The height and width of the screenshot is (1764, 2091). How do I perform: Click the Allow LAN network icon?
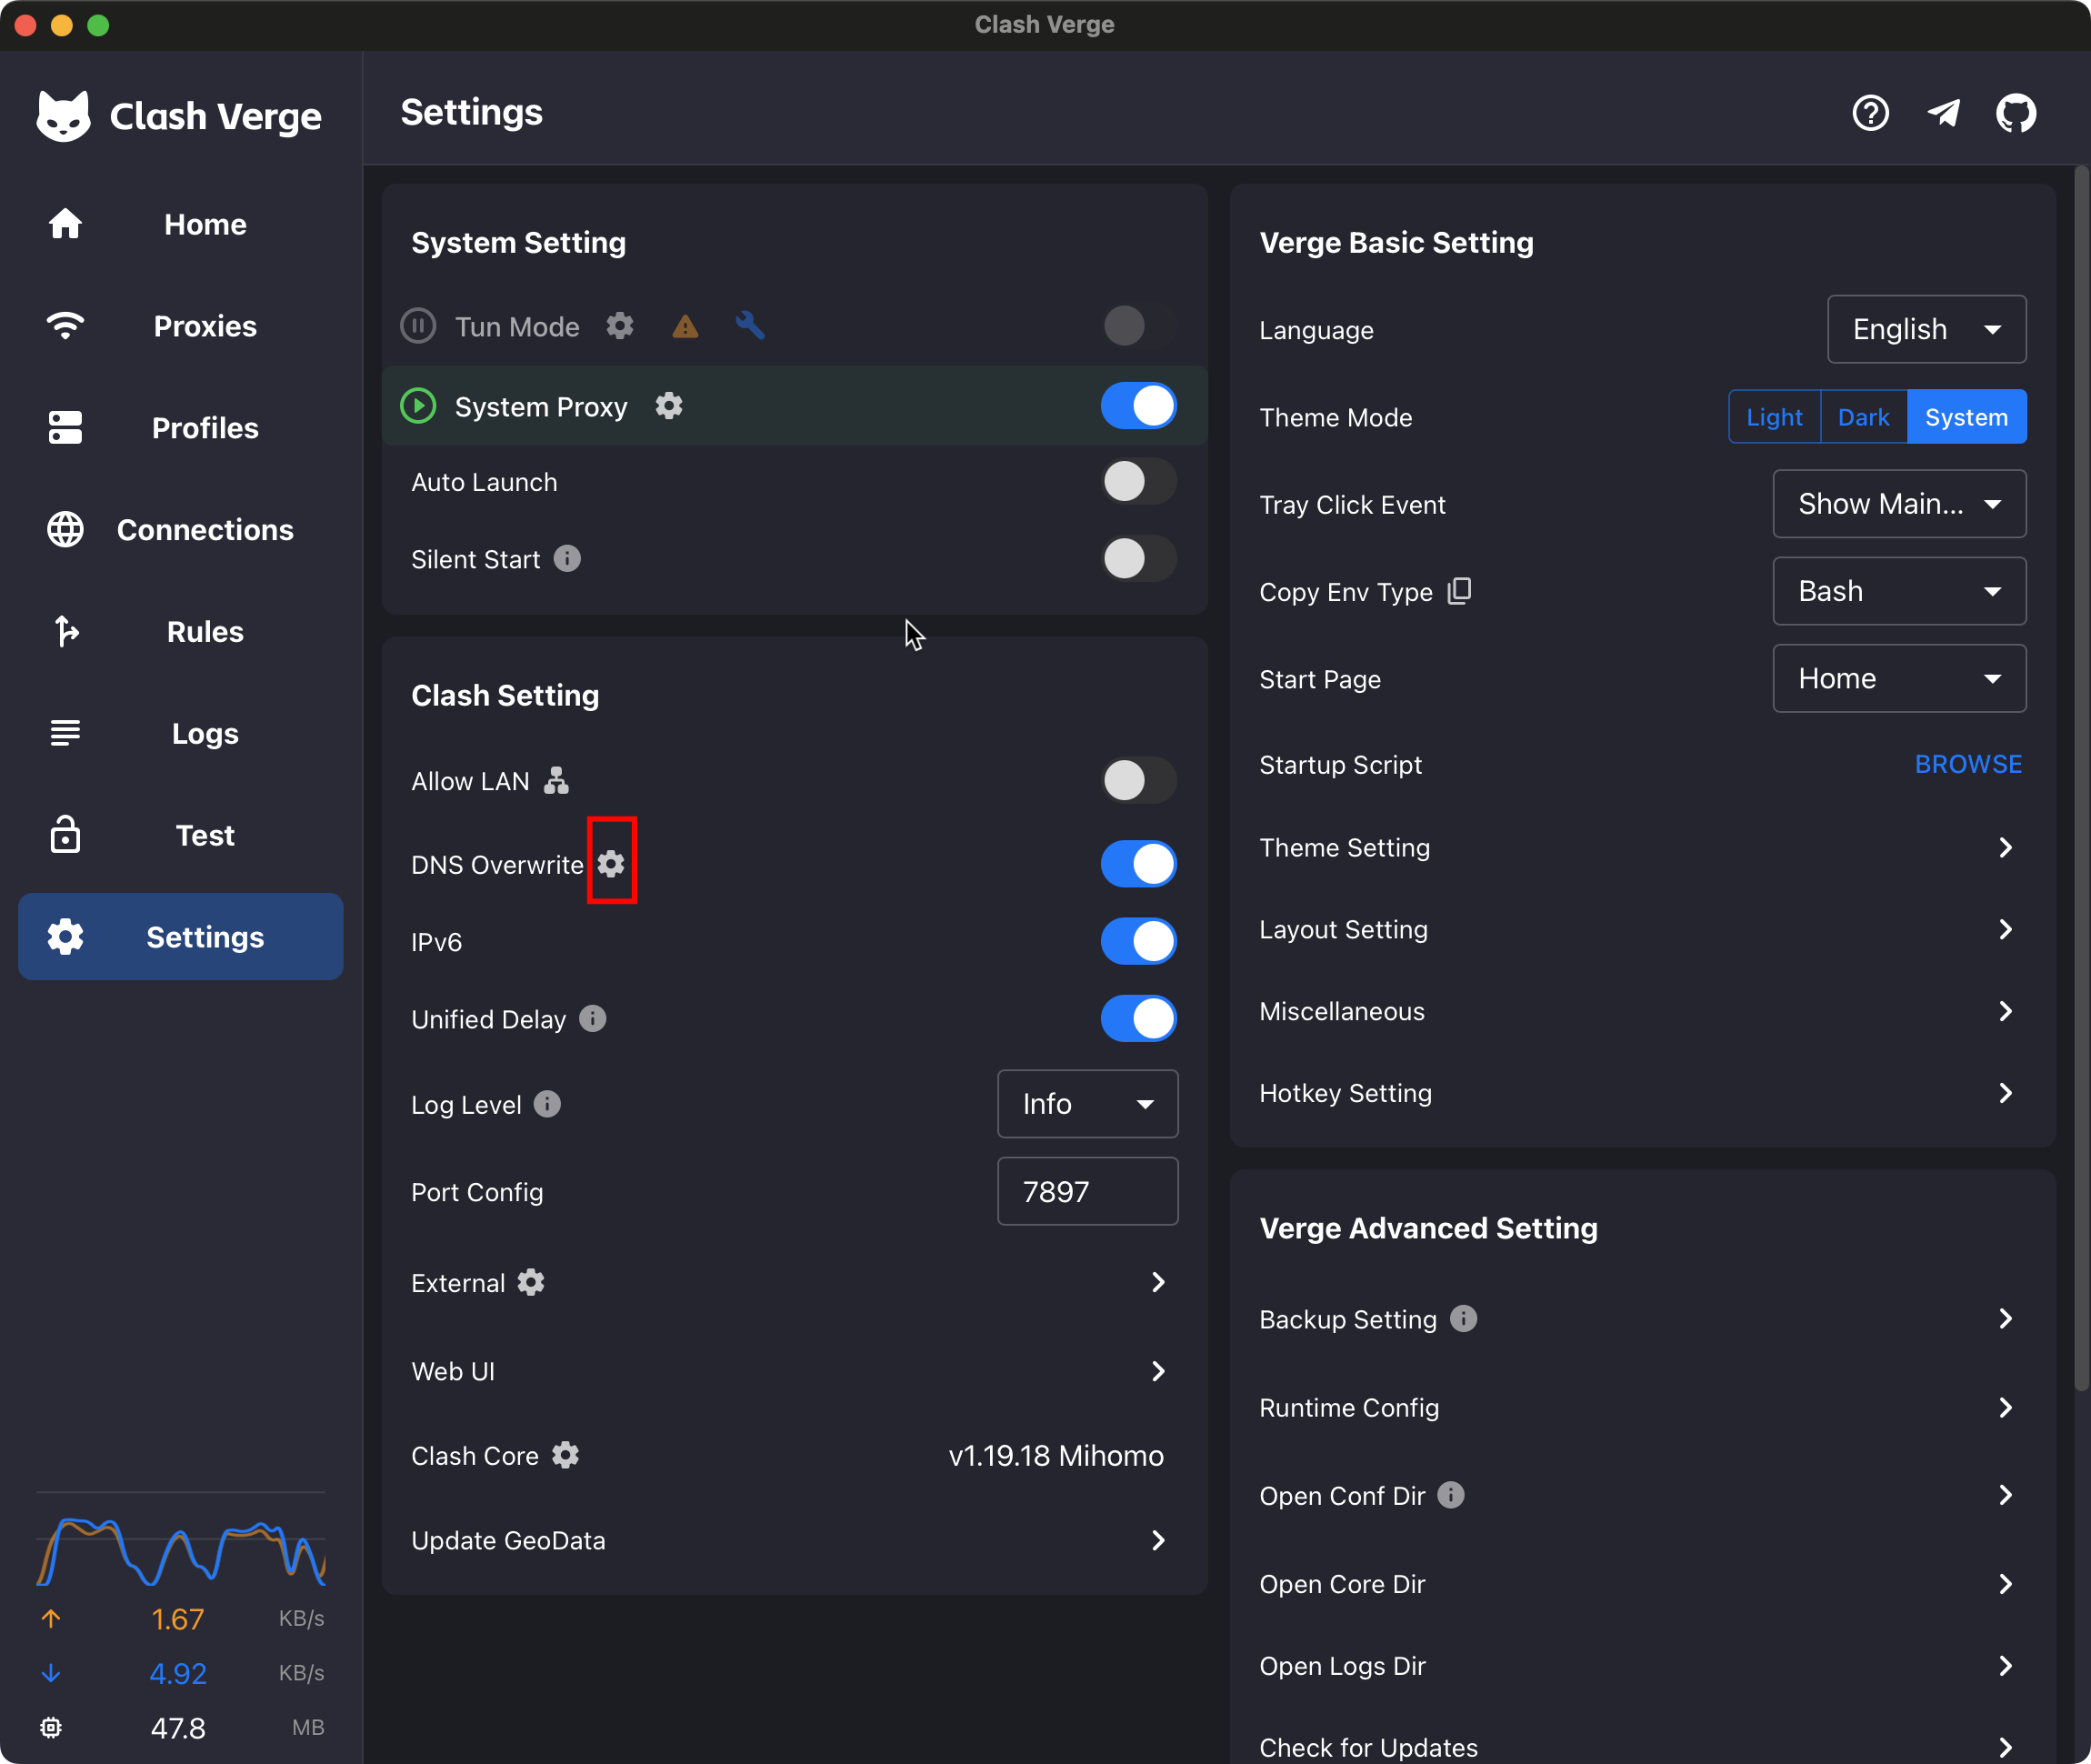[556, 780]
